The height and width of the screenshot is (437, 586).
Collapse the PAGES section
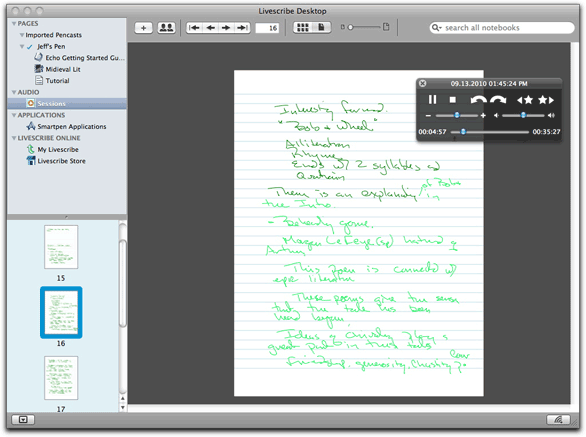click(x=14, y=24)
